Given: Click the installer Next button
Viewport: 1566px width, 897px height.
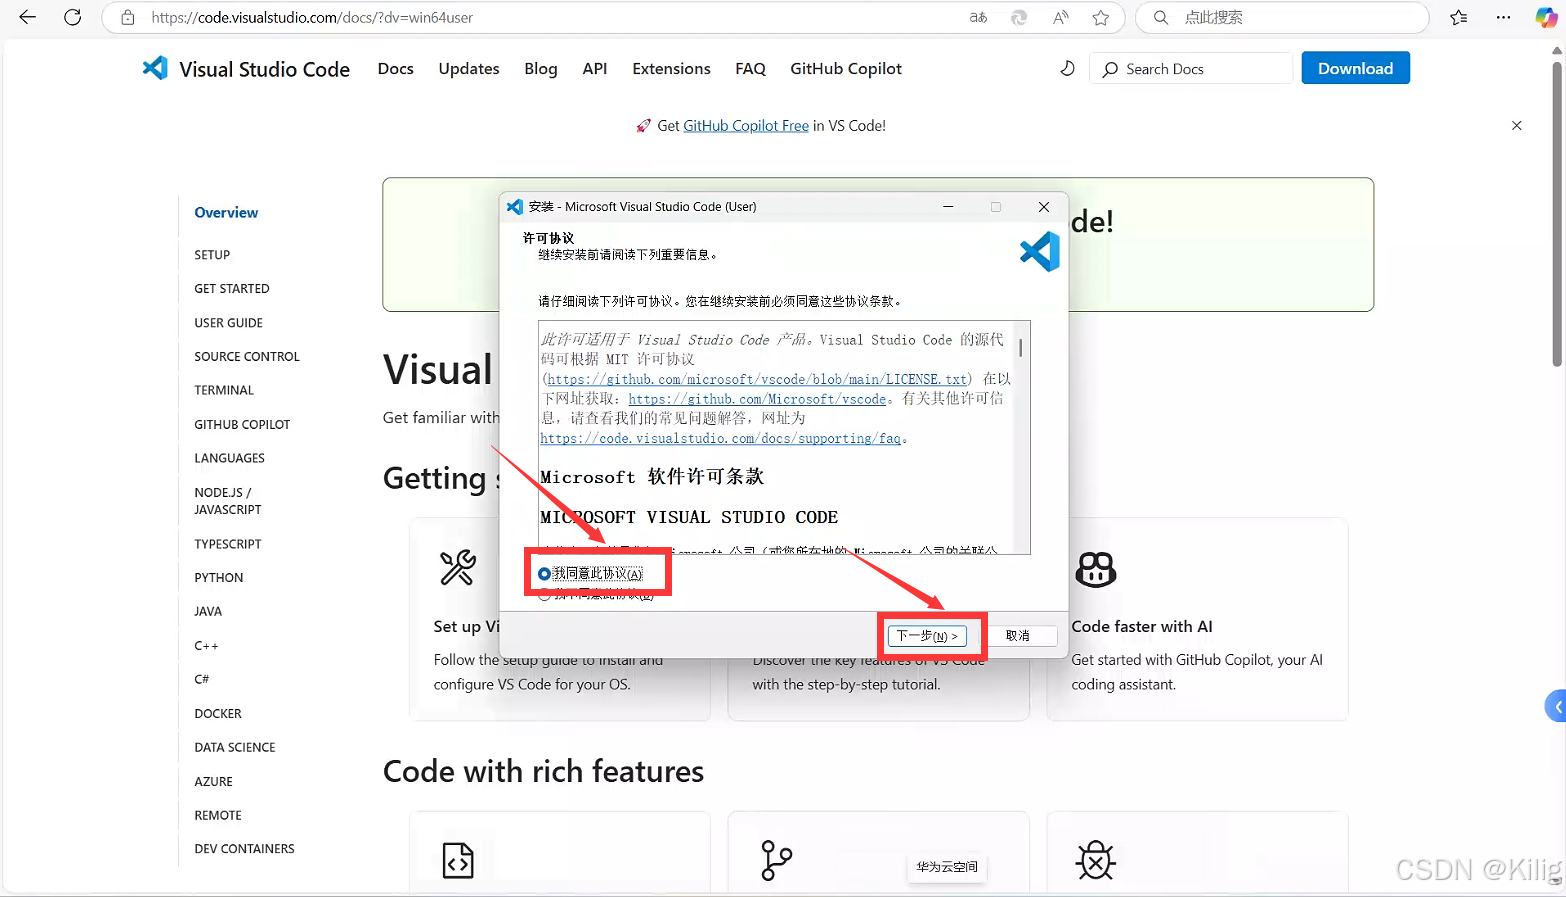Looking at the screenshot, I should point(927,636).
